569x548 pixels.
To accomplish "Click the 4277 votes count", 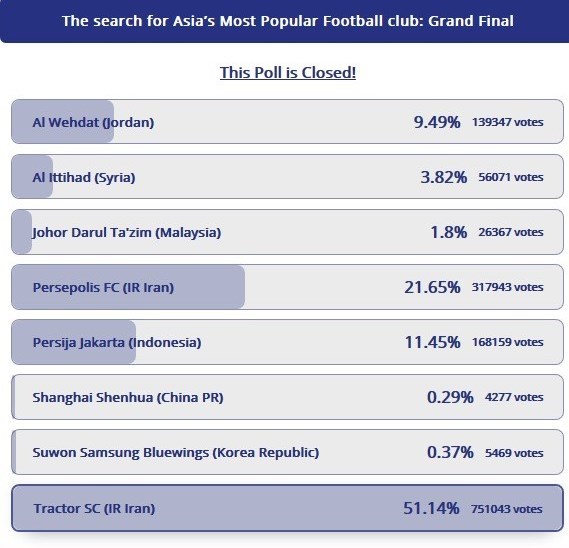I will [514, 397].
